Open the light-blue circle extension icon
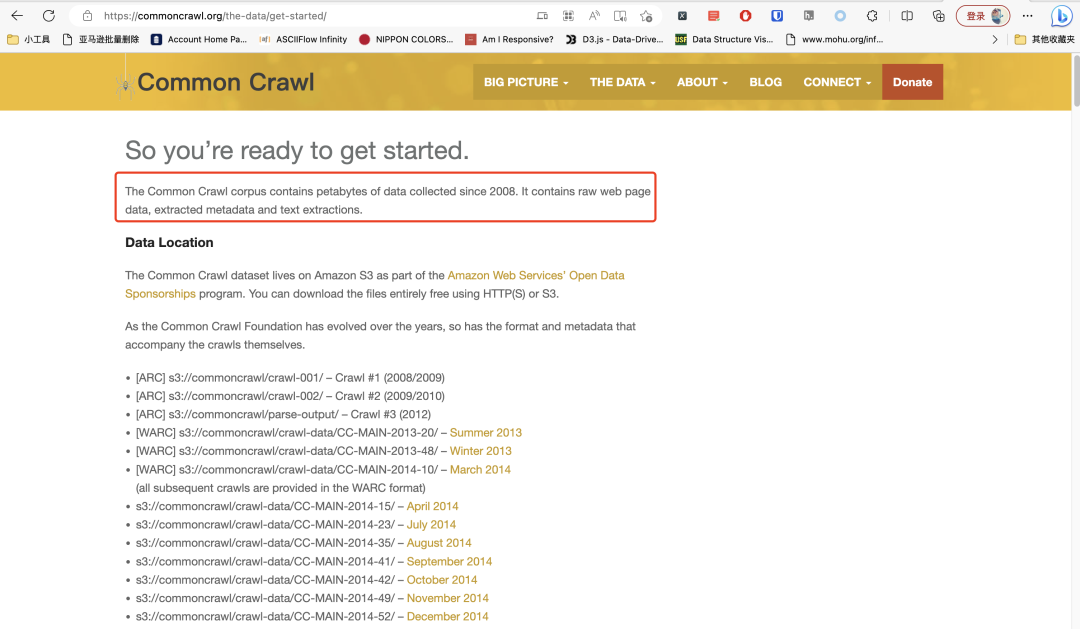Image resolution: width=1080 pixels, height=629 pixels. coord(840,16)
